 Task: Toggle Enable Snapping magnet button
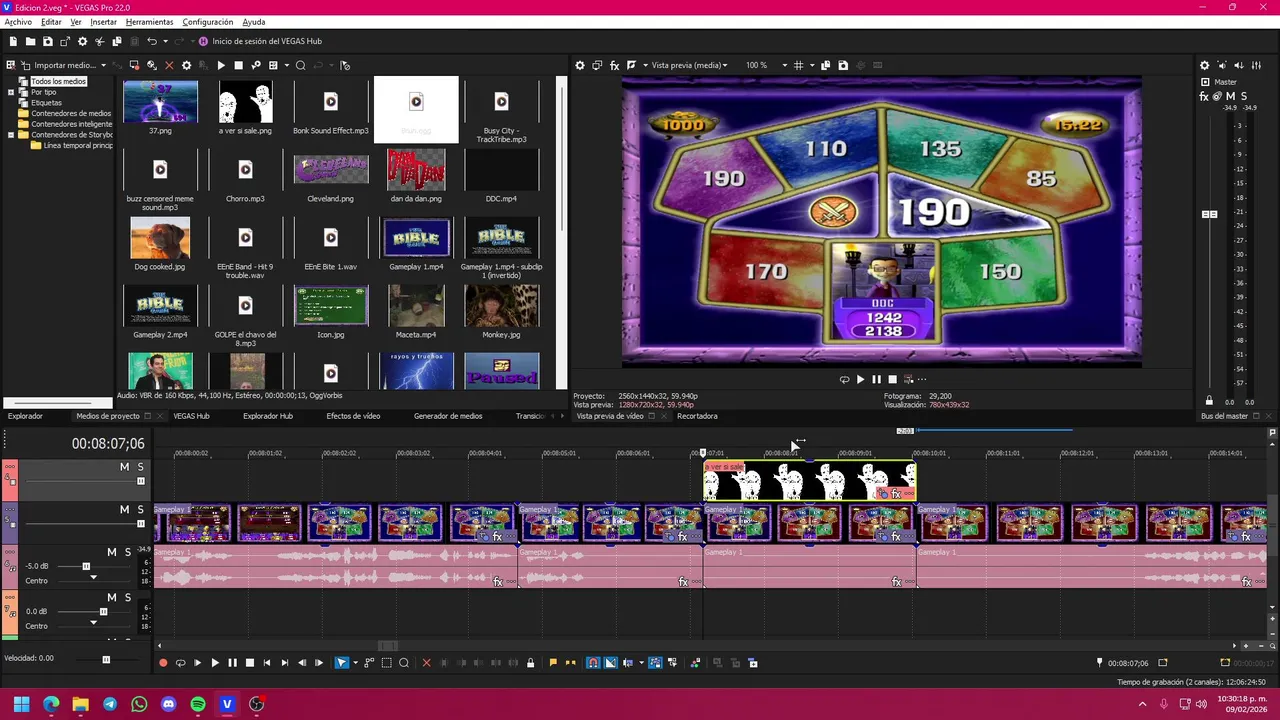pos(593,663)
